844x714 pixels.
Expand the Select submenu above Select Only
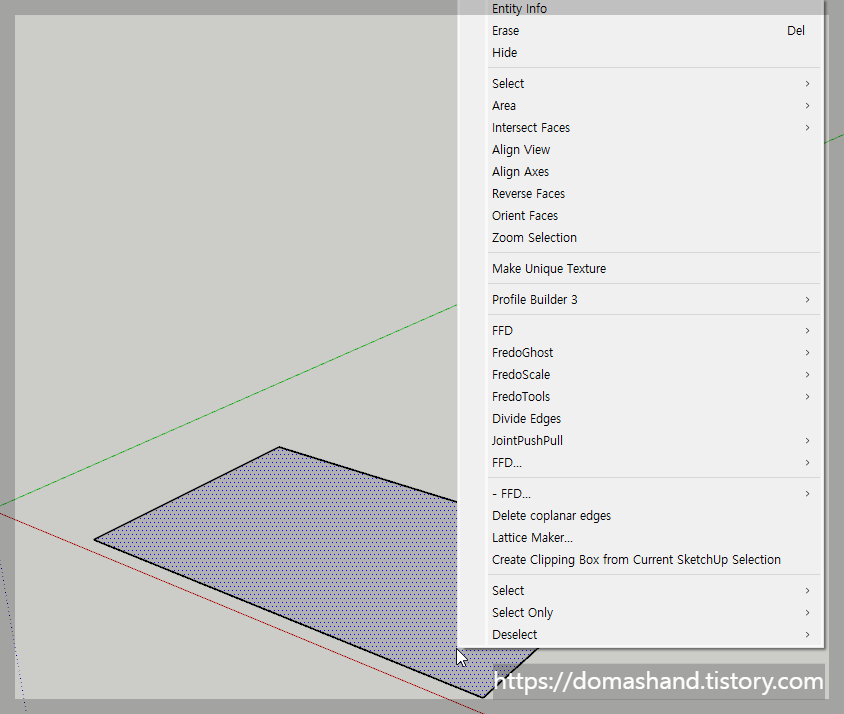pos(640,591)
